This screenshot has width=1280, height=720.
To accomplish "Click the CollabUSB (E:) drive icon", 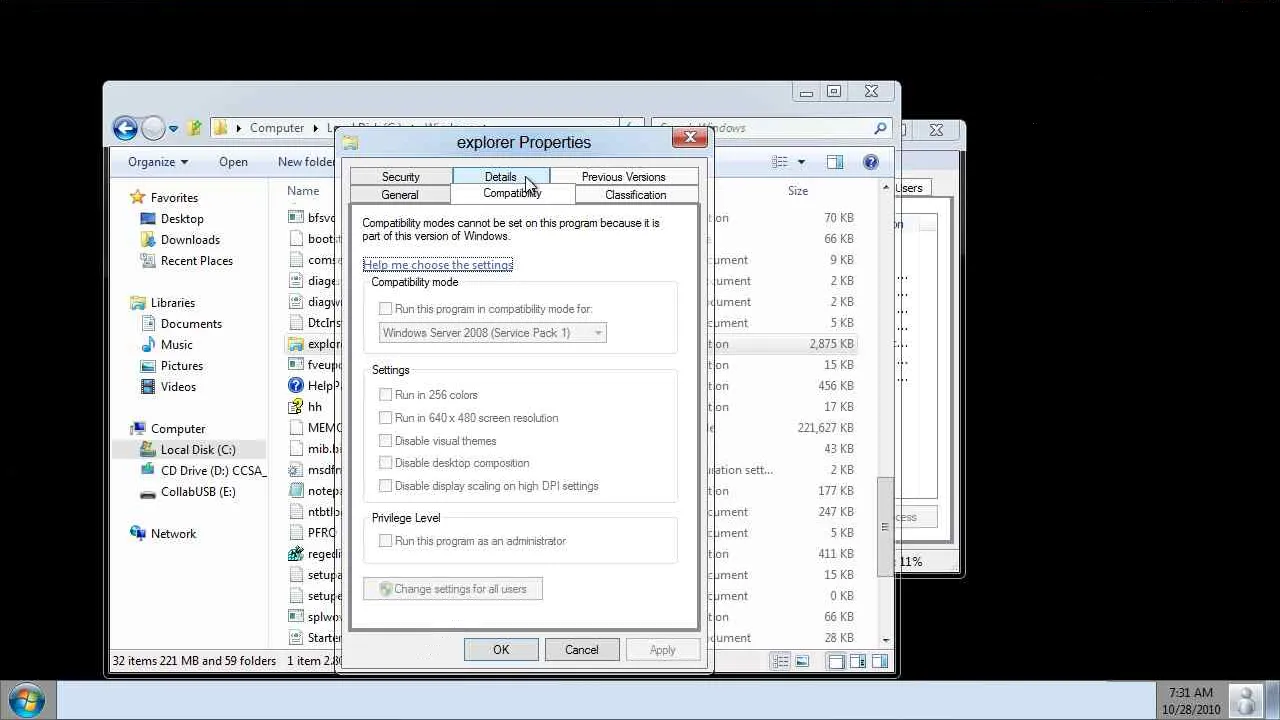I will coord(148,492).
